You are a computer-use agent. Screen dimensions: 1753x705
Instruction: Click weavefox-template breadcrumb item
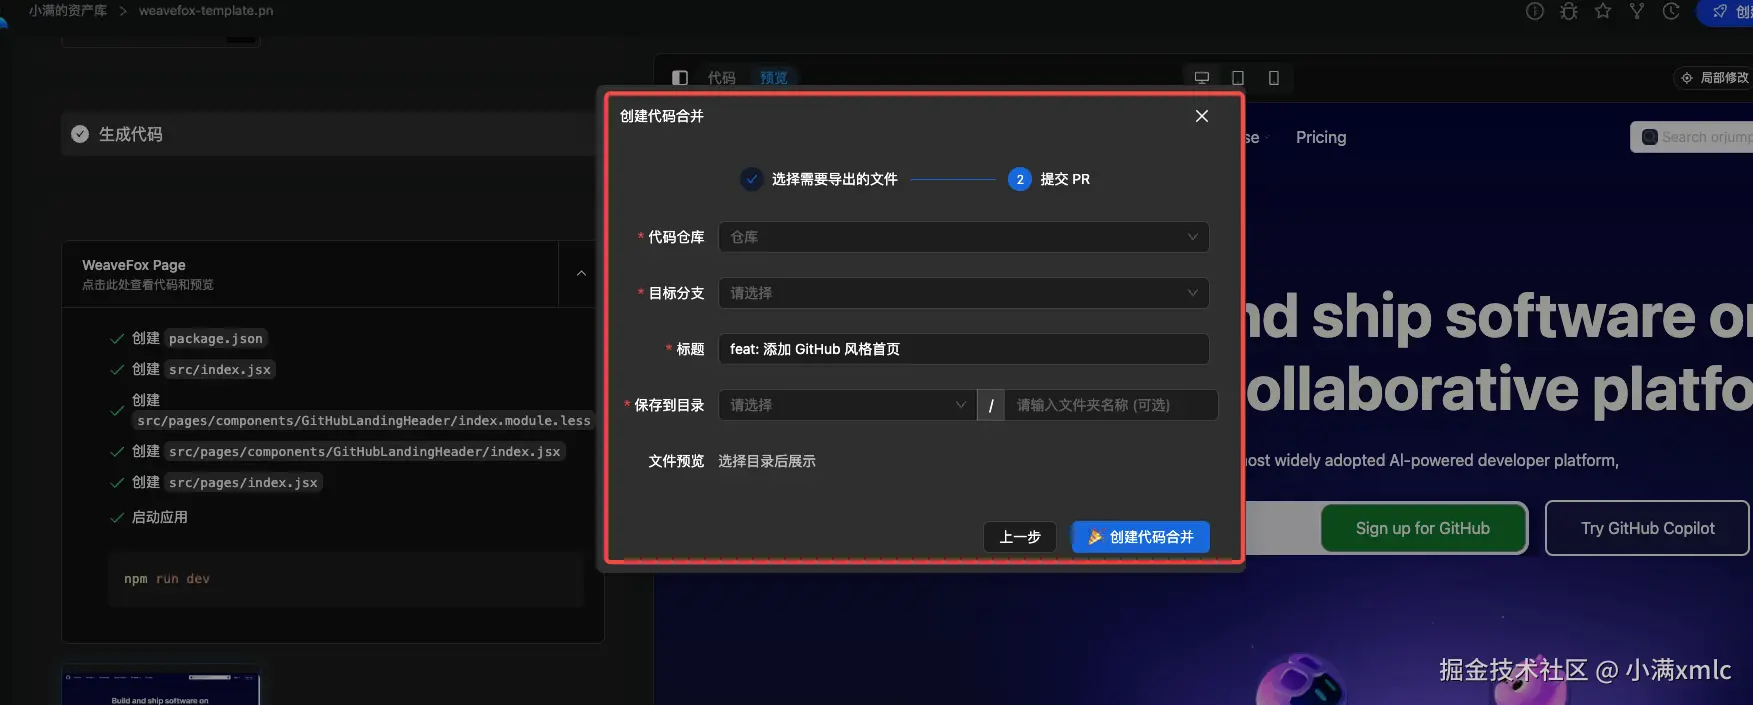[206, 10]
